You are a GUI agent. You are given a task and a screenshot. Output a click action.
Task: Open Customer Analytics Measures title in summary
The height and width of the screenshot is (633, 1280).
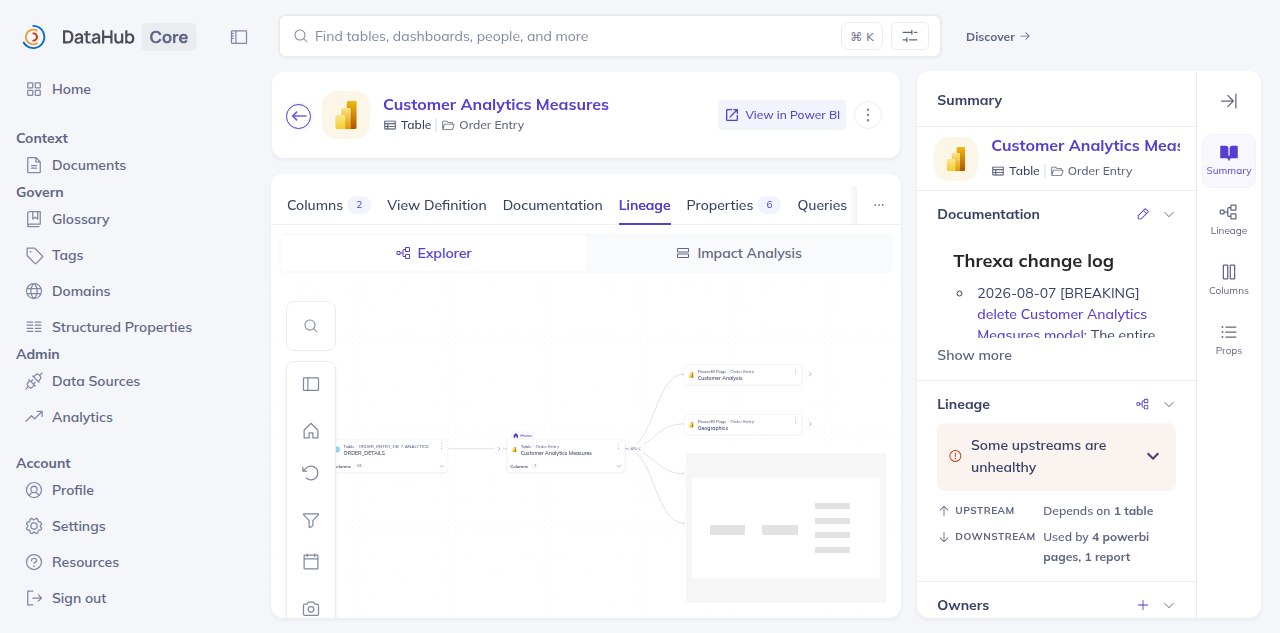[1086, 146]
